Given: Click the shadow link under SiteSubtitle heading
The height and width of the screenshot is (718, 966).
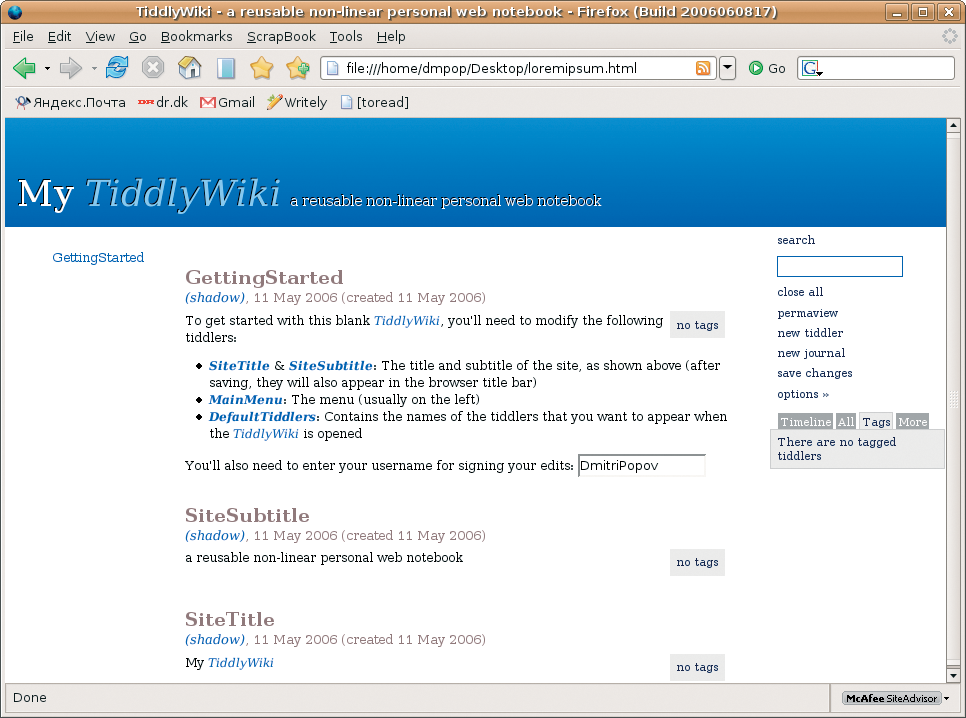Looking at the screenshot, I should pos(215,536).
